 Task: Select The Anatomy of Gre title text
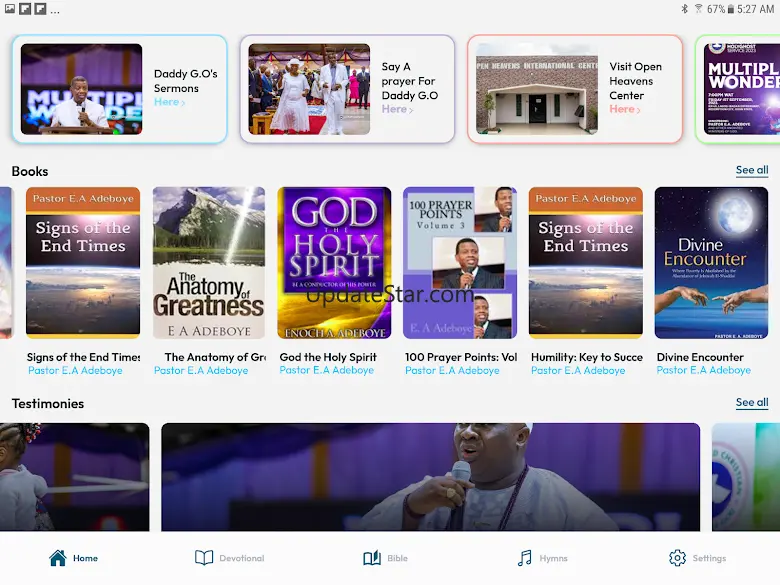(x=215, y=357)
